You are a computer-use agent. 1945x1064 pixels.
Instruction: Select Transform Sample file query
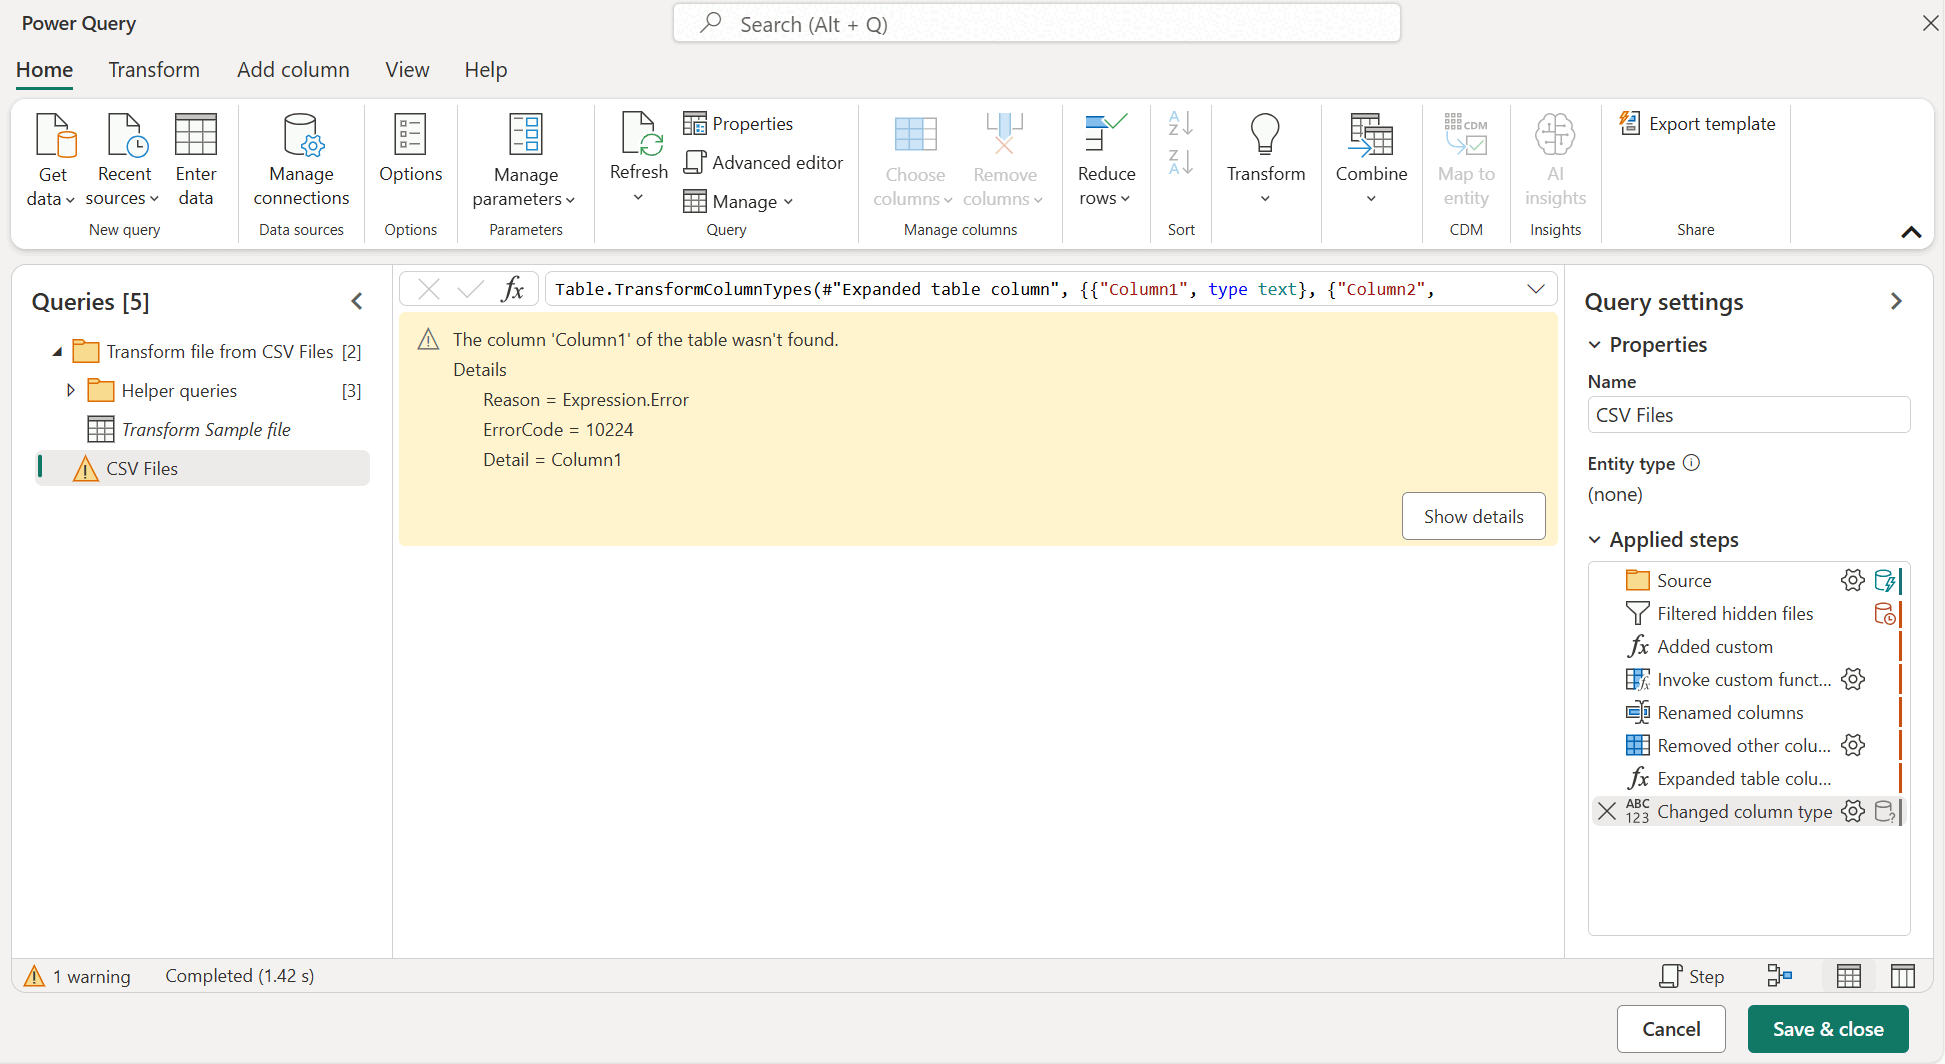[205, 429]
